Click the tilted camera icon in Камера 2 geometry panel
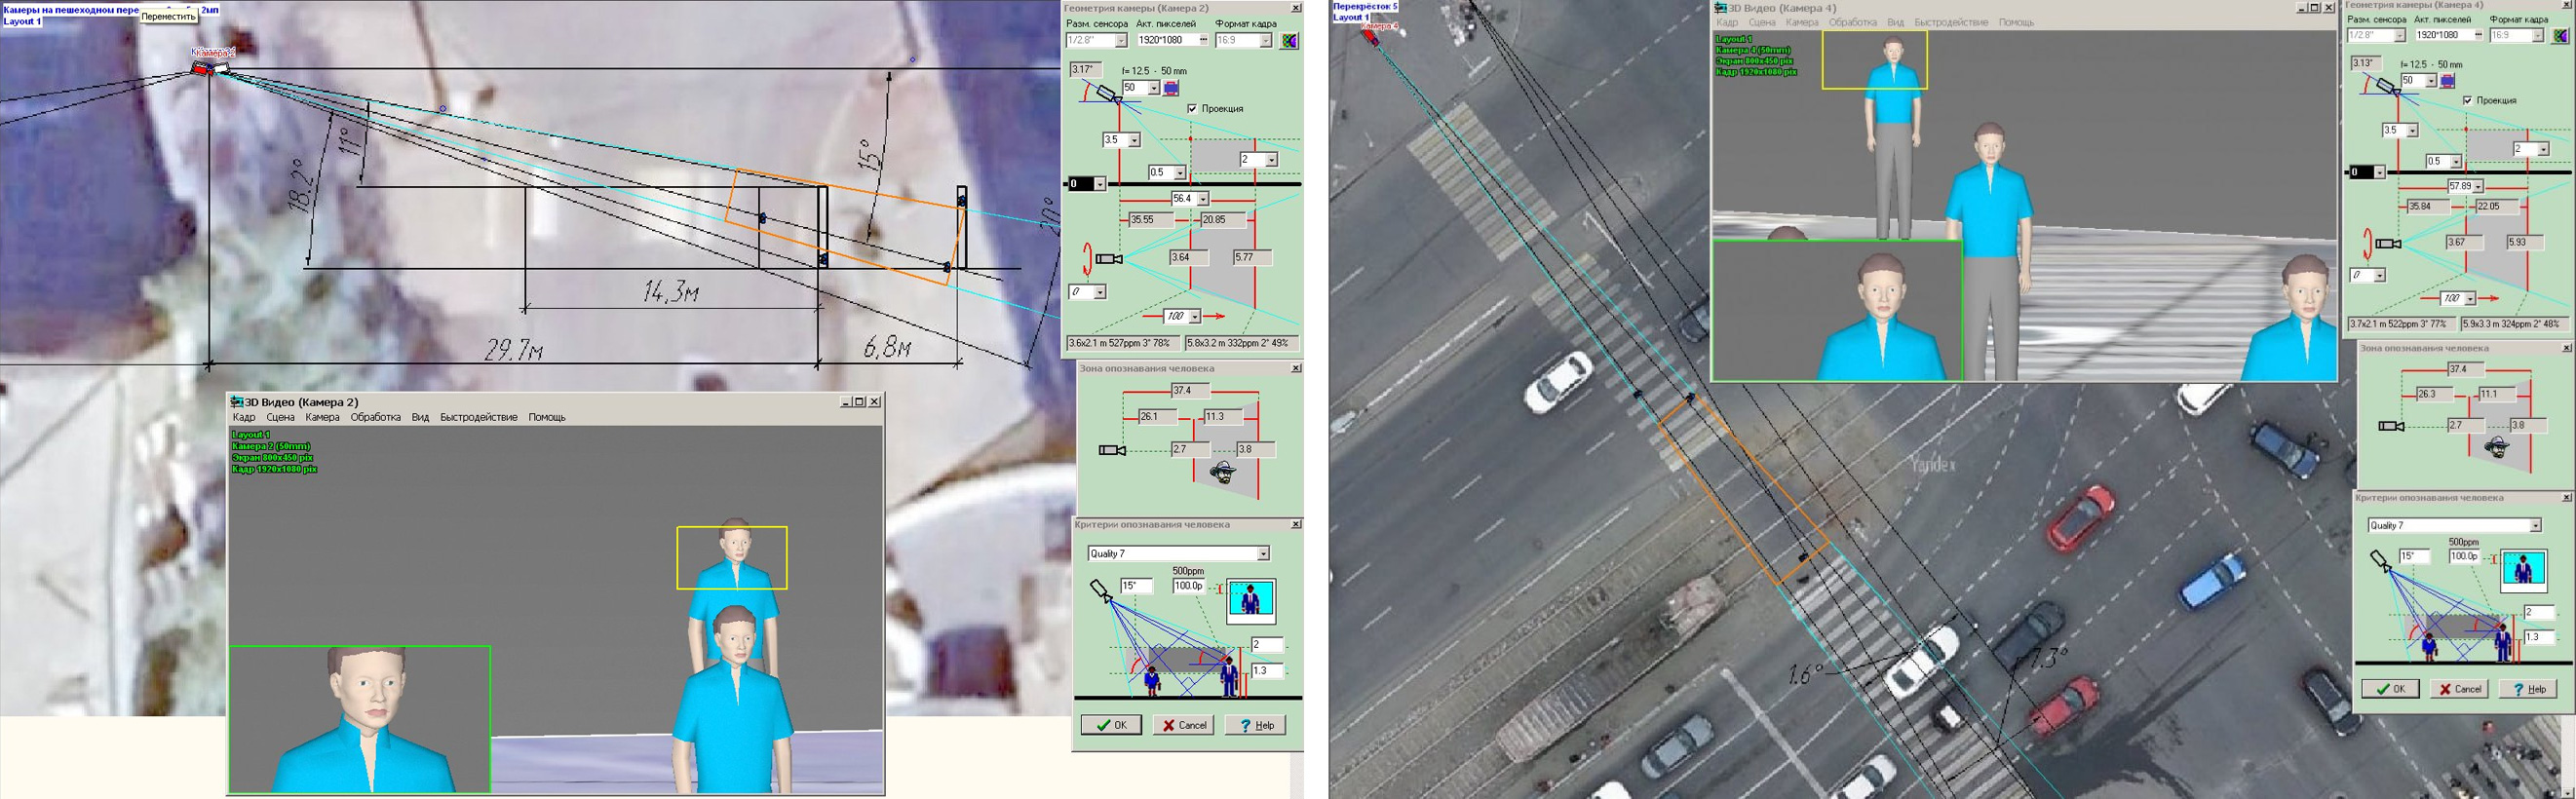The image size is (2576, 799). [x=1104, y=93]
